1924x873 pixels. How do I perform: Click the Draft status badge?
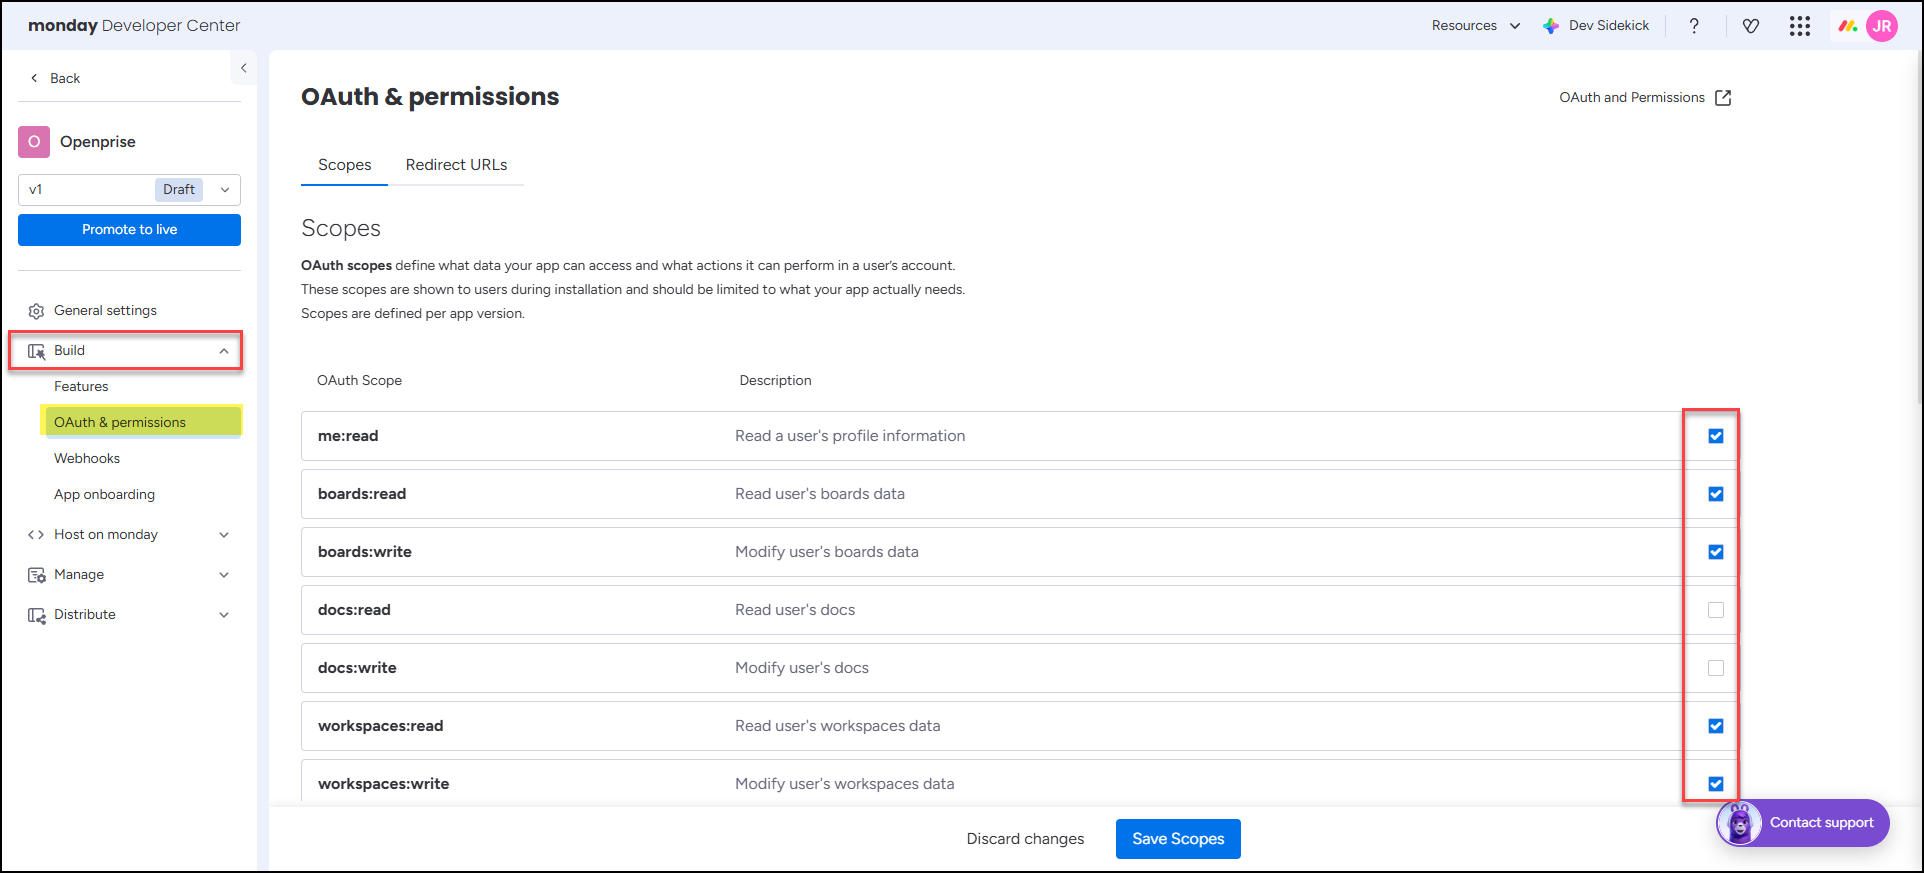179,190
